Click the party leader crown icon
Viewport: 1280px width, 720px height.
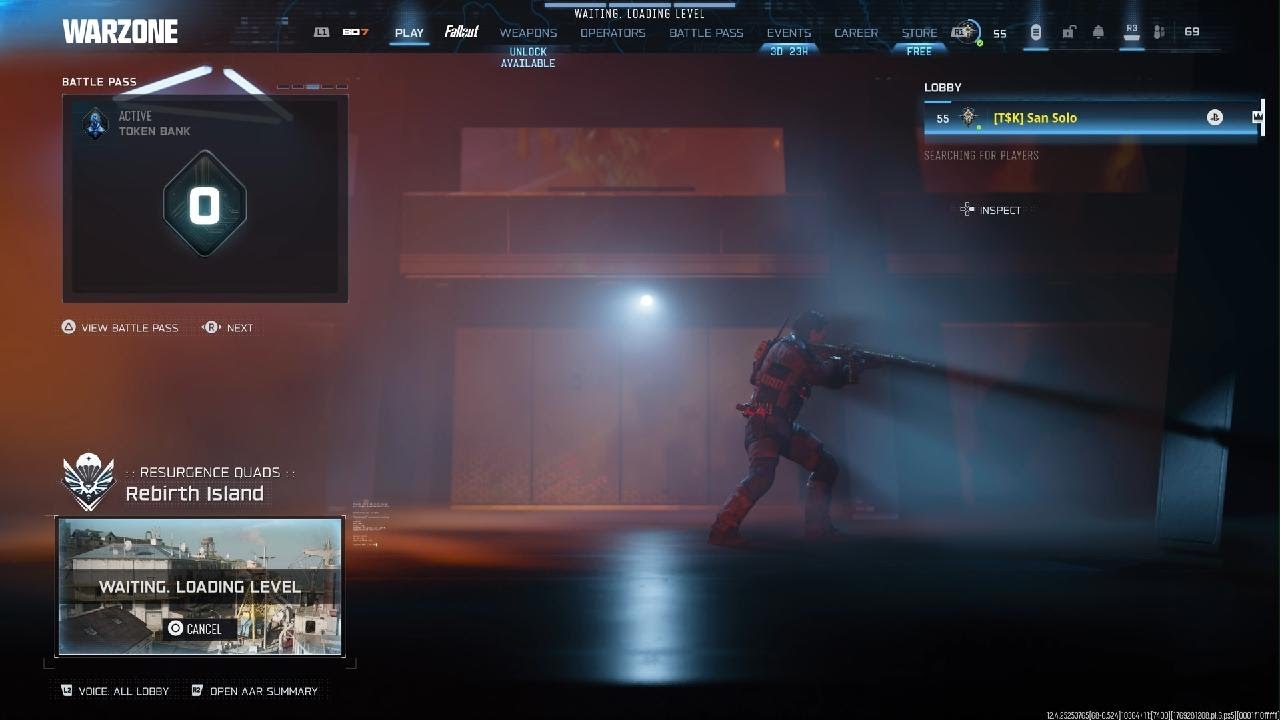[1257, 118]
